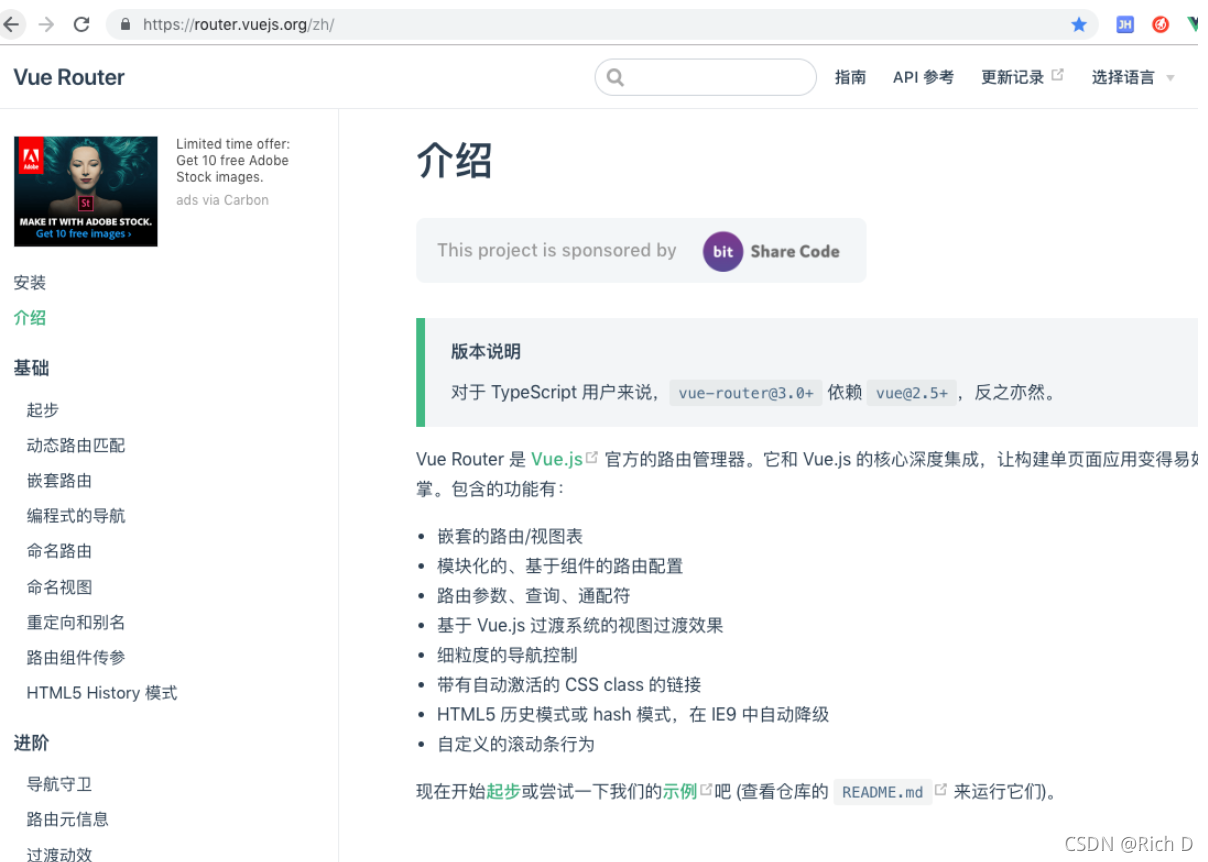1208x862 pixels.
Task: Click the magnifier icon in the search box
Action: click(x=614, y=76)
